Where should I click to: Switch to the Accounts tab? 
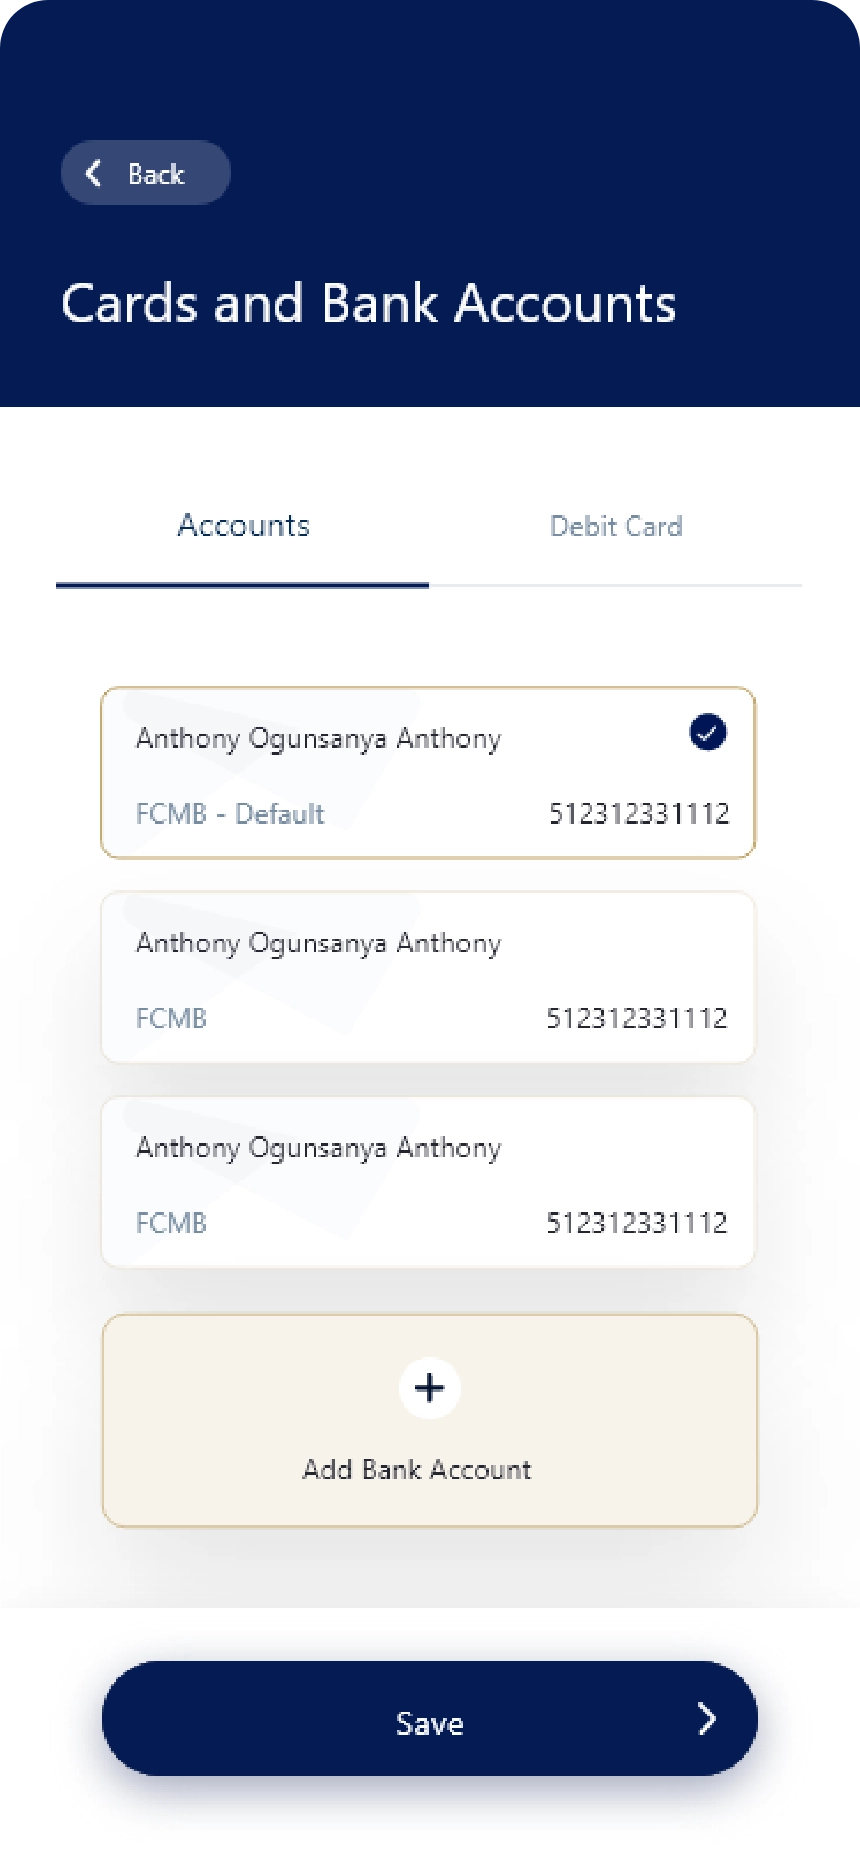coord(243,526)
